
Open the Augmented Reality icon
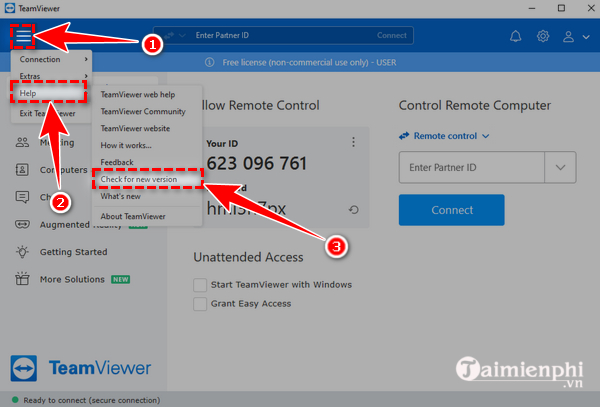click(x=22, y=224)
